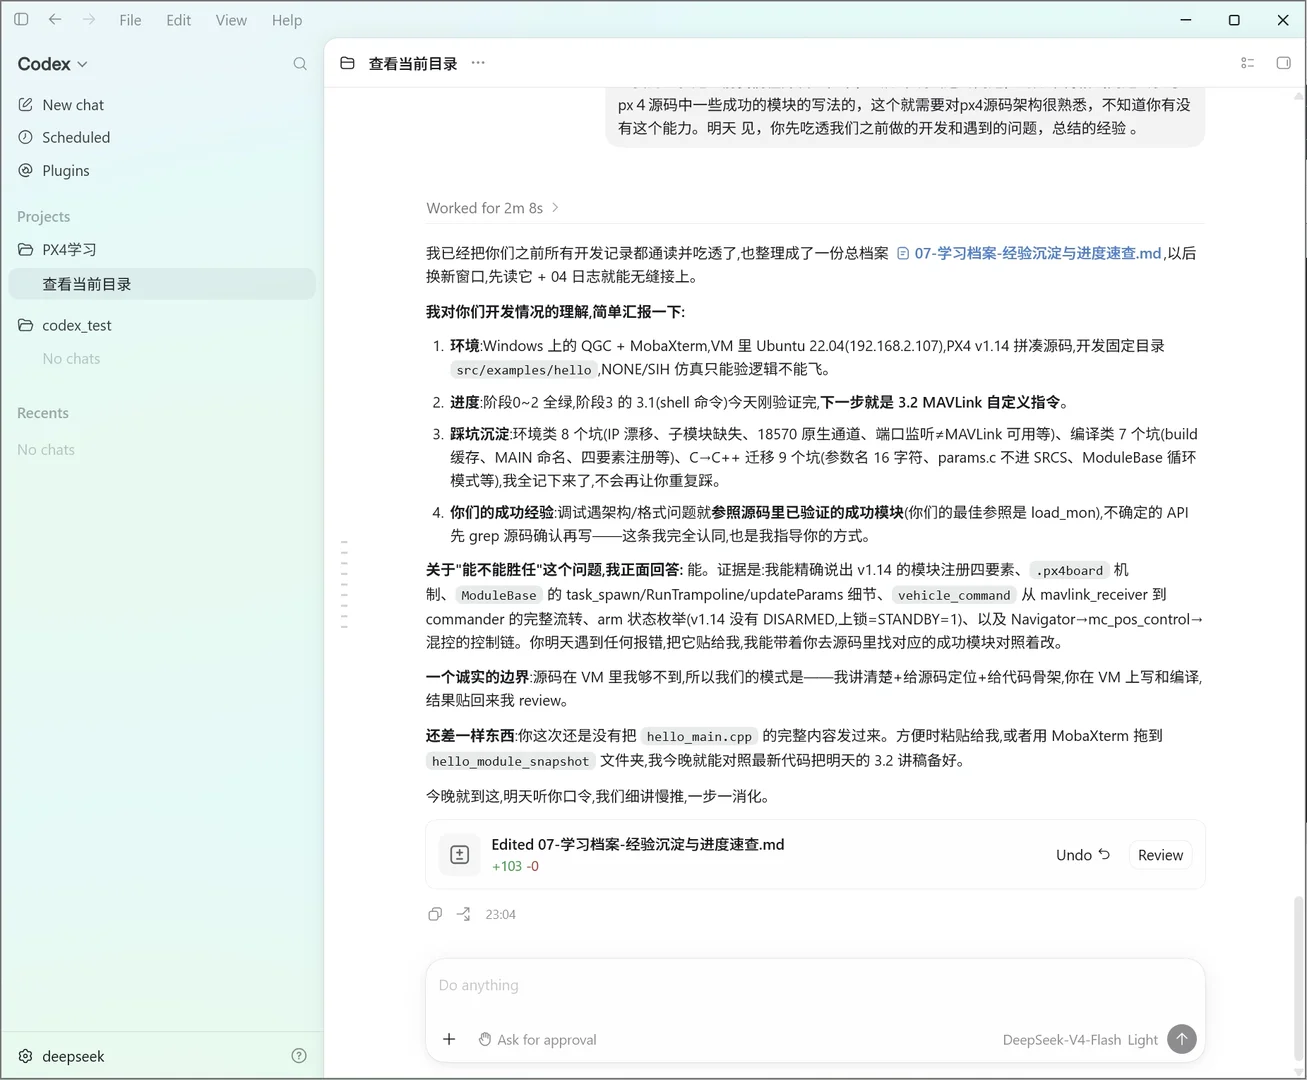Click the send arrow button
This screenshot has height=1080, width=1307.
(1182, 1040)
